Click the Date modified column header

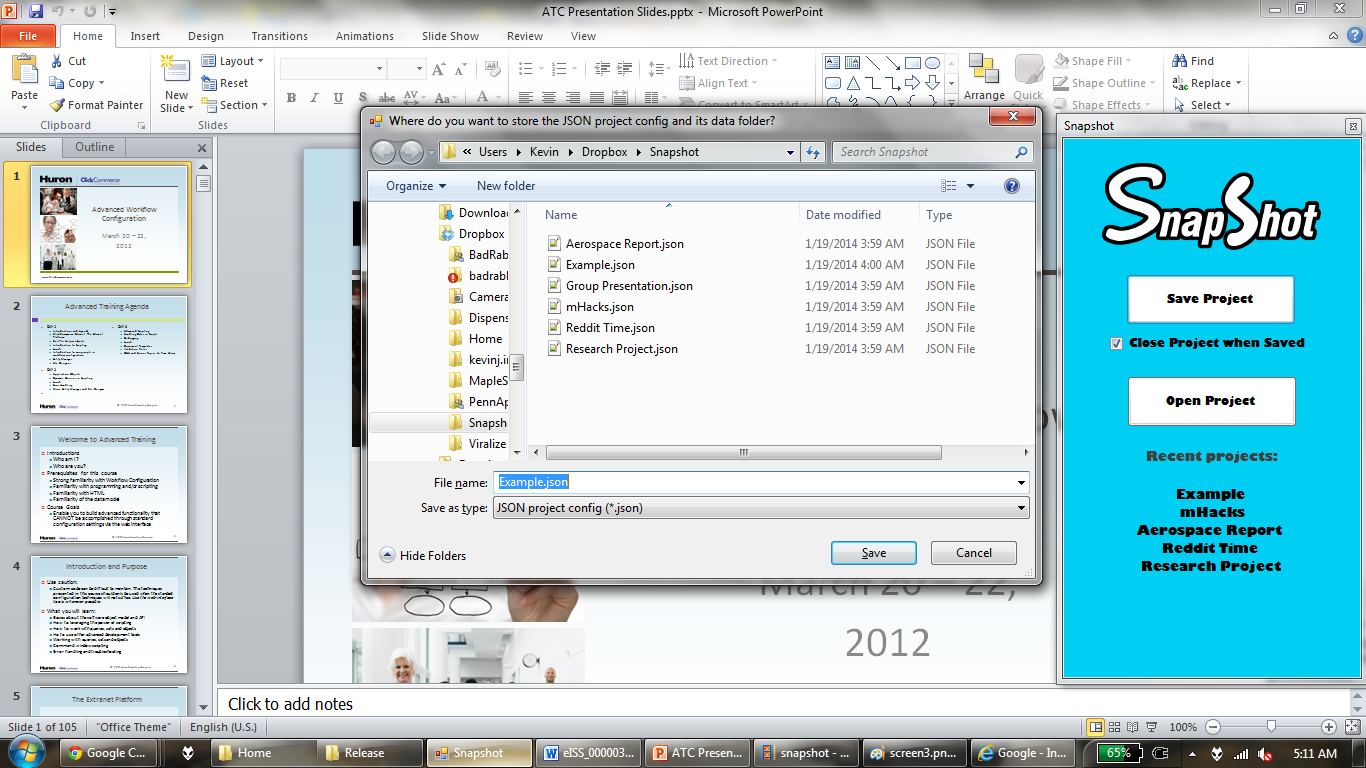pyautogui.click(x=843, y=215)
